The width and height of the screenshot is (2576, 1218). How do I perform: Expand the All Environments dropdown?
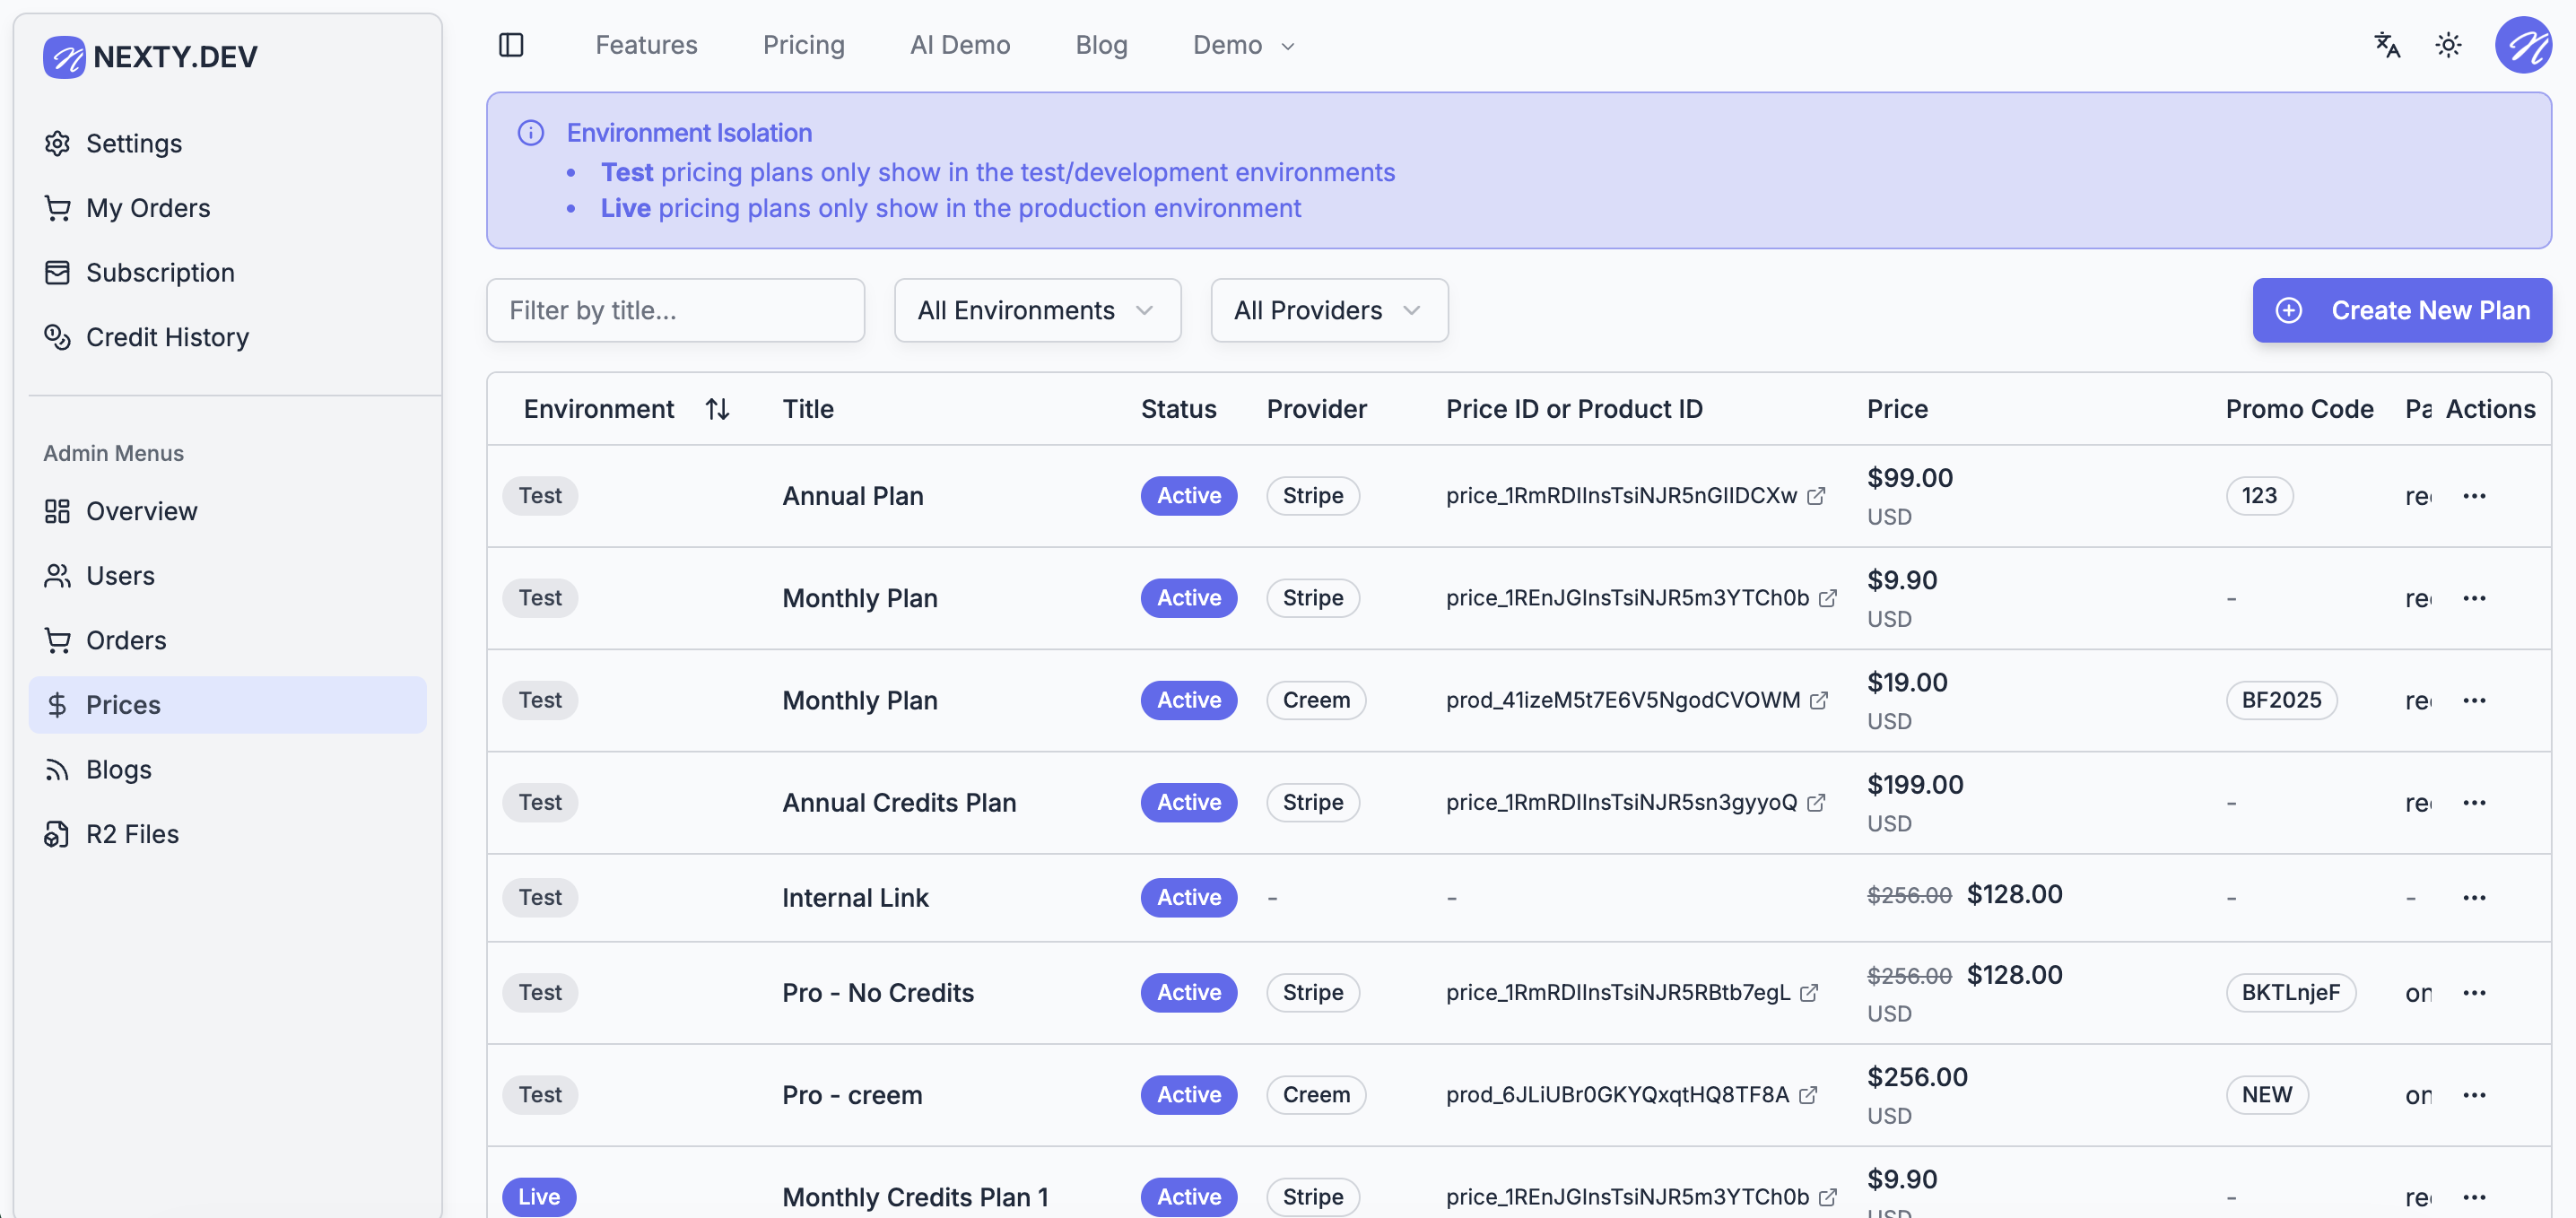pos(1037,311)
